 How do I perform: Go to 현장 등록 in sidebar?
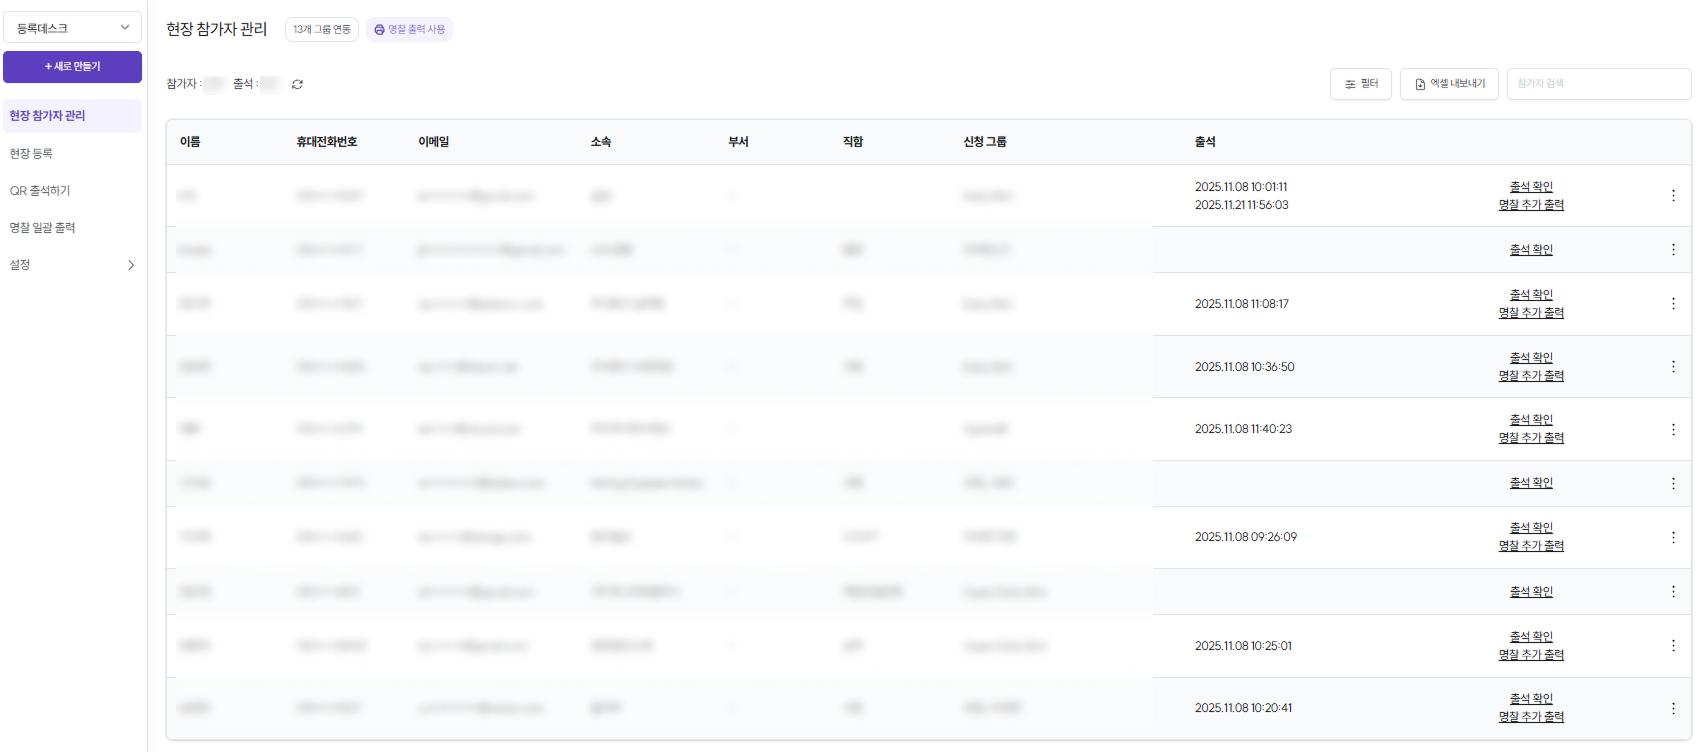tap(31, 154)
